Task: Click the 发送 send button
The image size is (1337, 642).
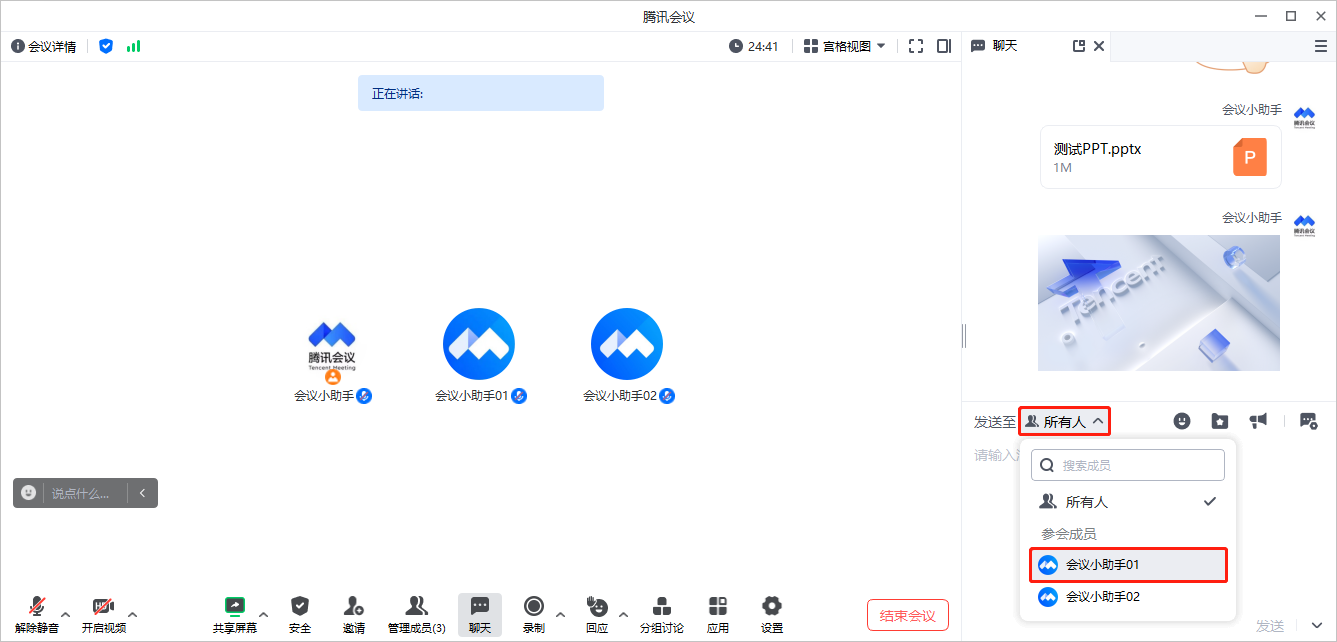Action: pyautogui.click(x=1270, y=626)
